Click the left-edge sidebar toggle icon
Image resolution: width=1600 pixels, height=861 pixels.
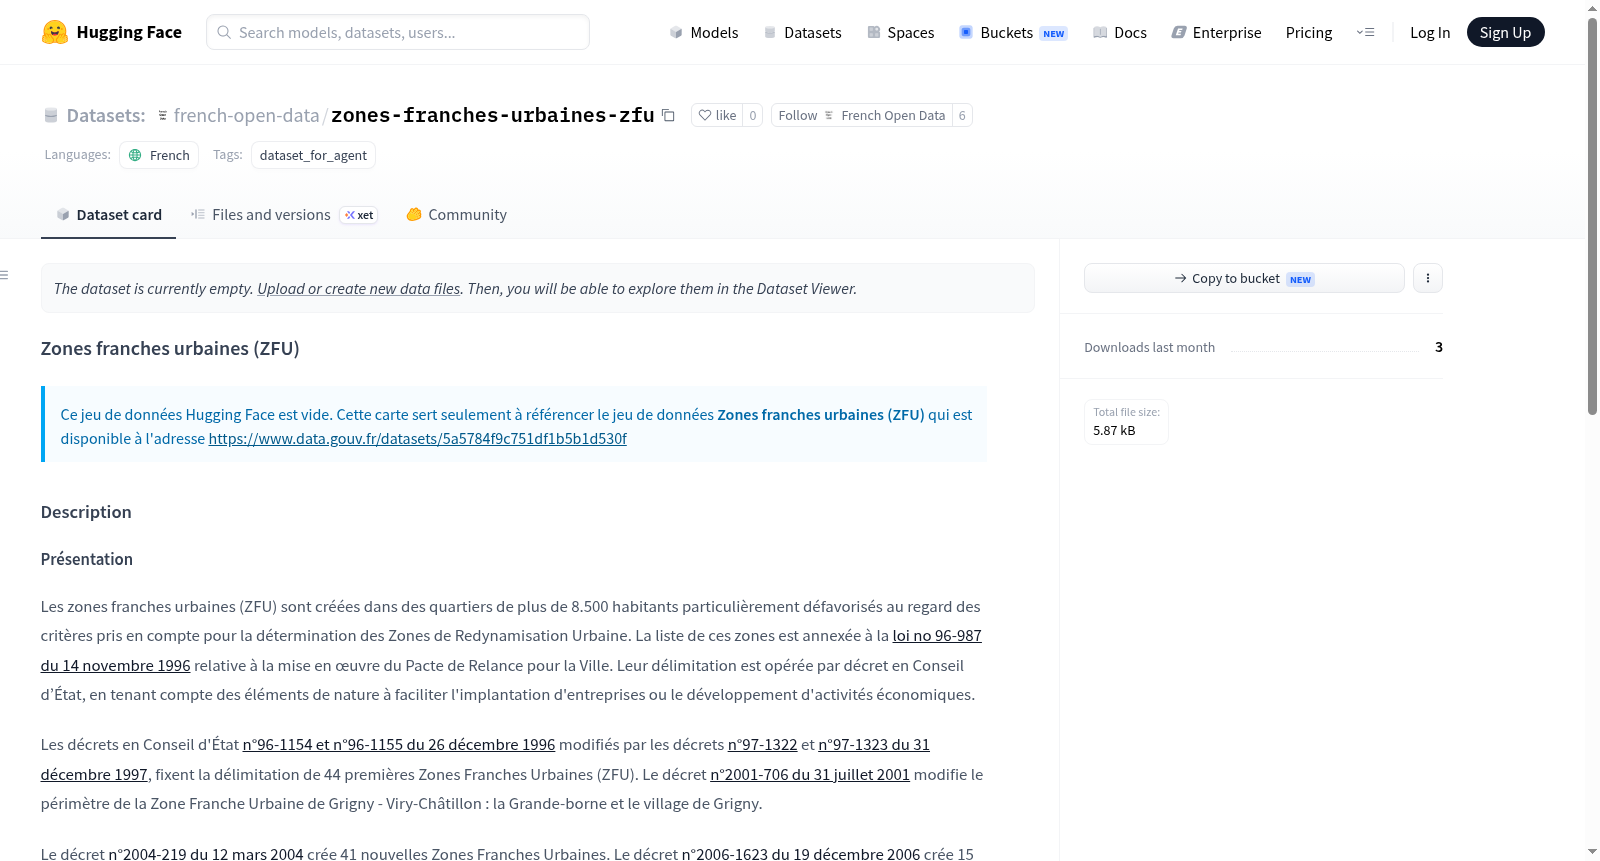[4, 275]
